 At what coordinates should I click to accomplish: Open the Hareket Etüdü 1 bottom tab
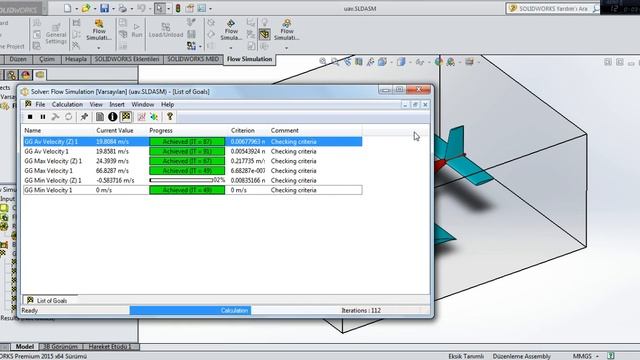(110, 347)
